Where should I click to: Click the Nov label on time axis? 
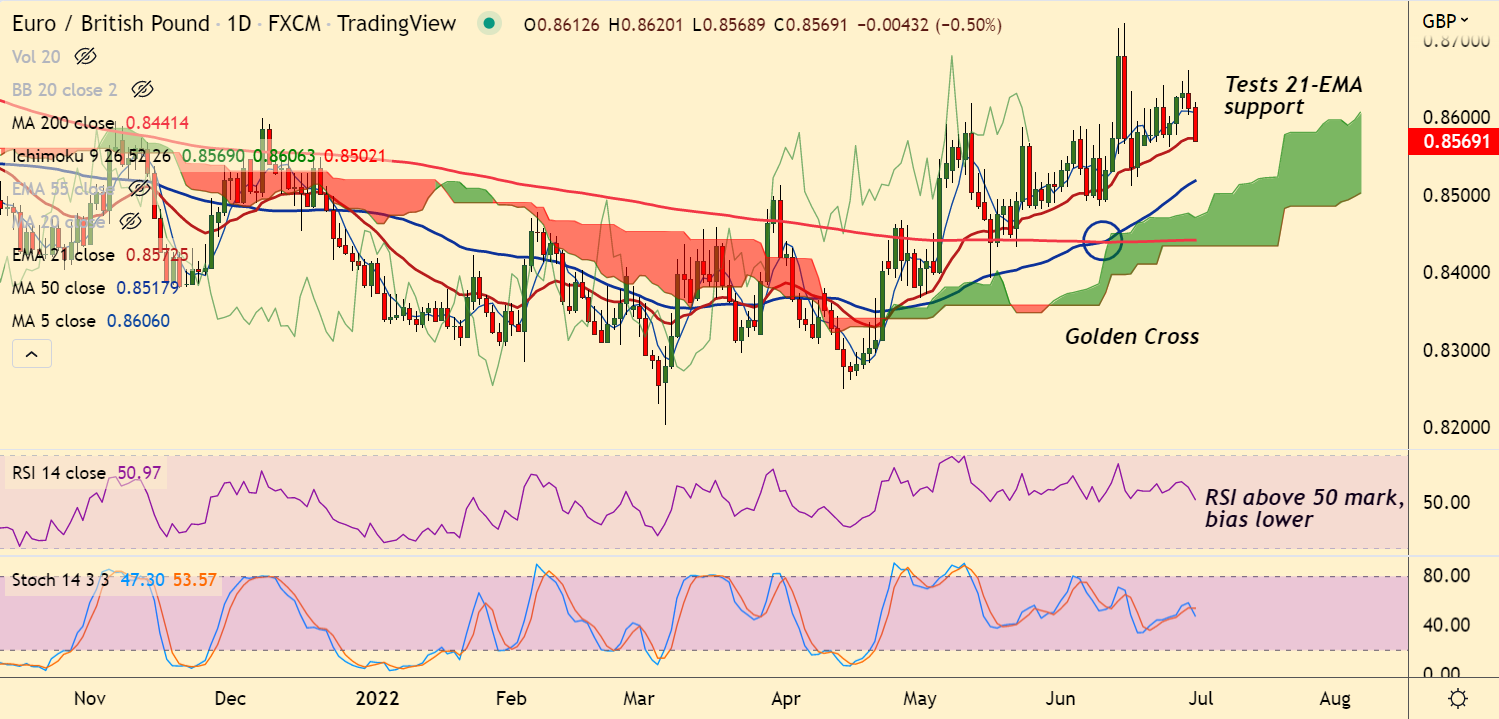[x=89, y=697]
